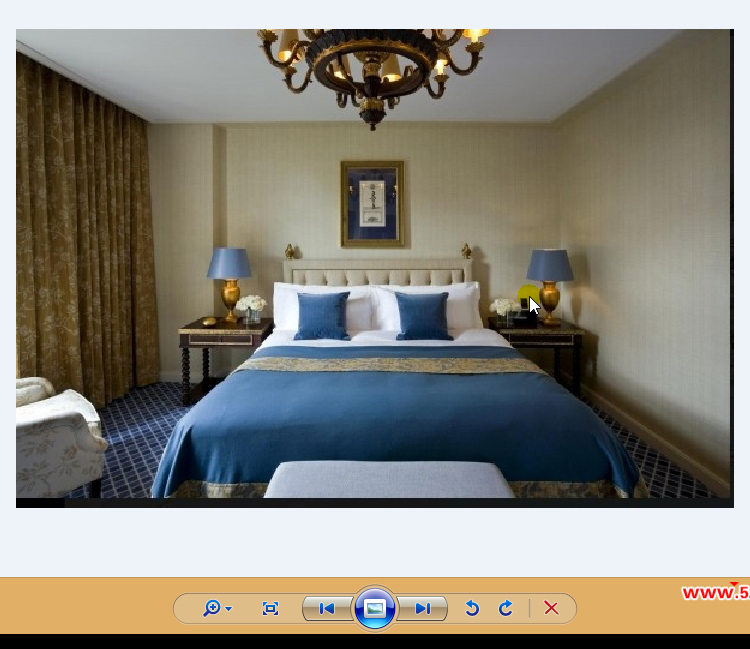
Task: Open the zoom magnifier tool
Action: click(x=211, y=608)
